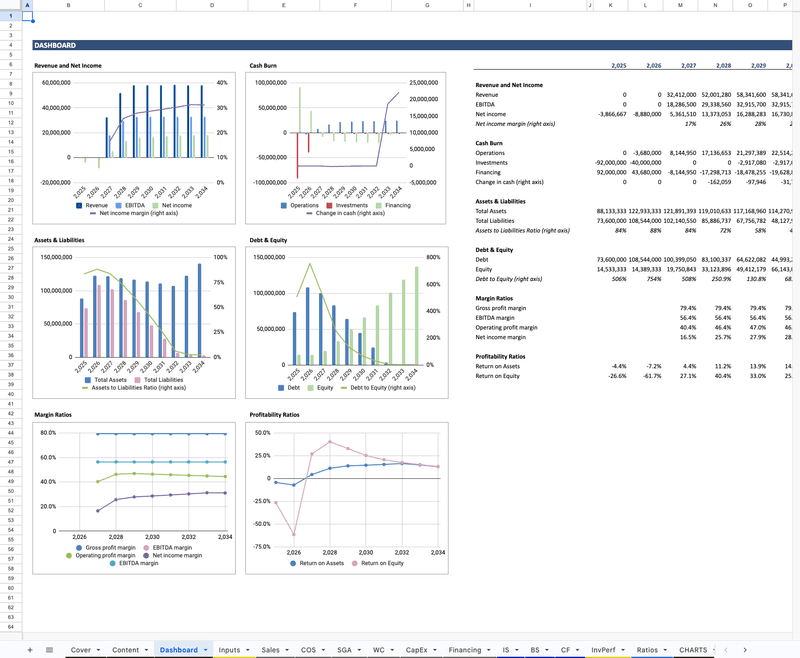Open the CapEx sheet tab
This screenshot has height=658, width=800.
(x=417, y=650)
